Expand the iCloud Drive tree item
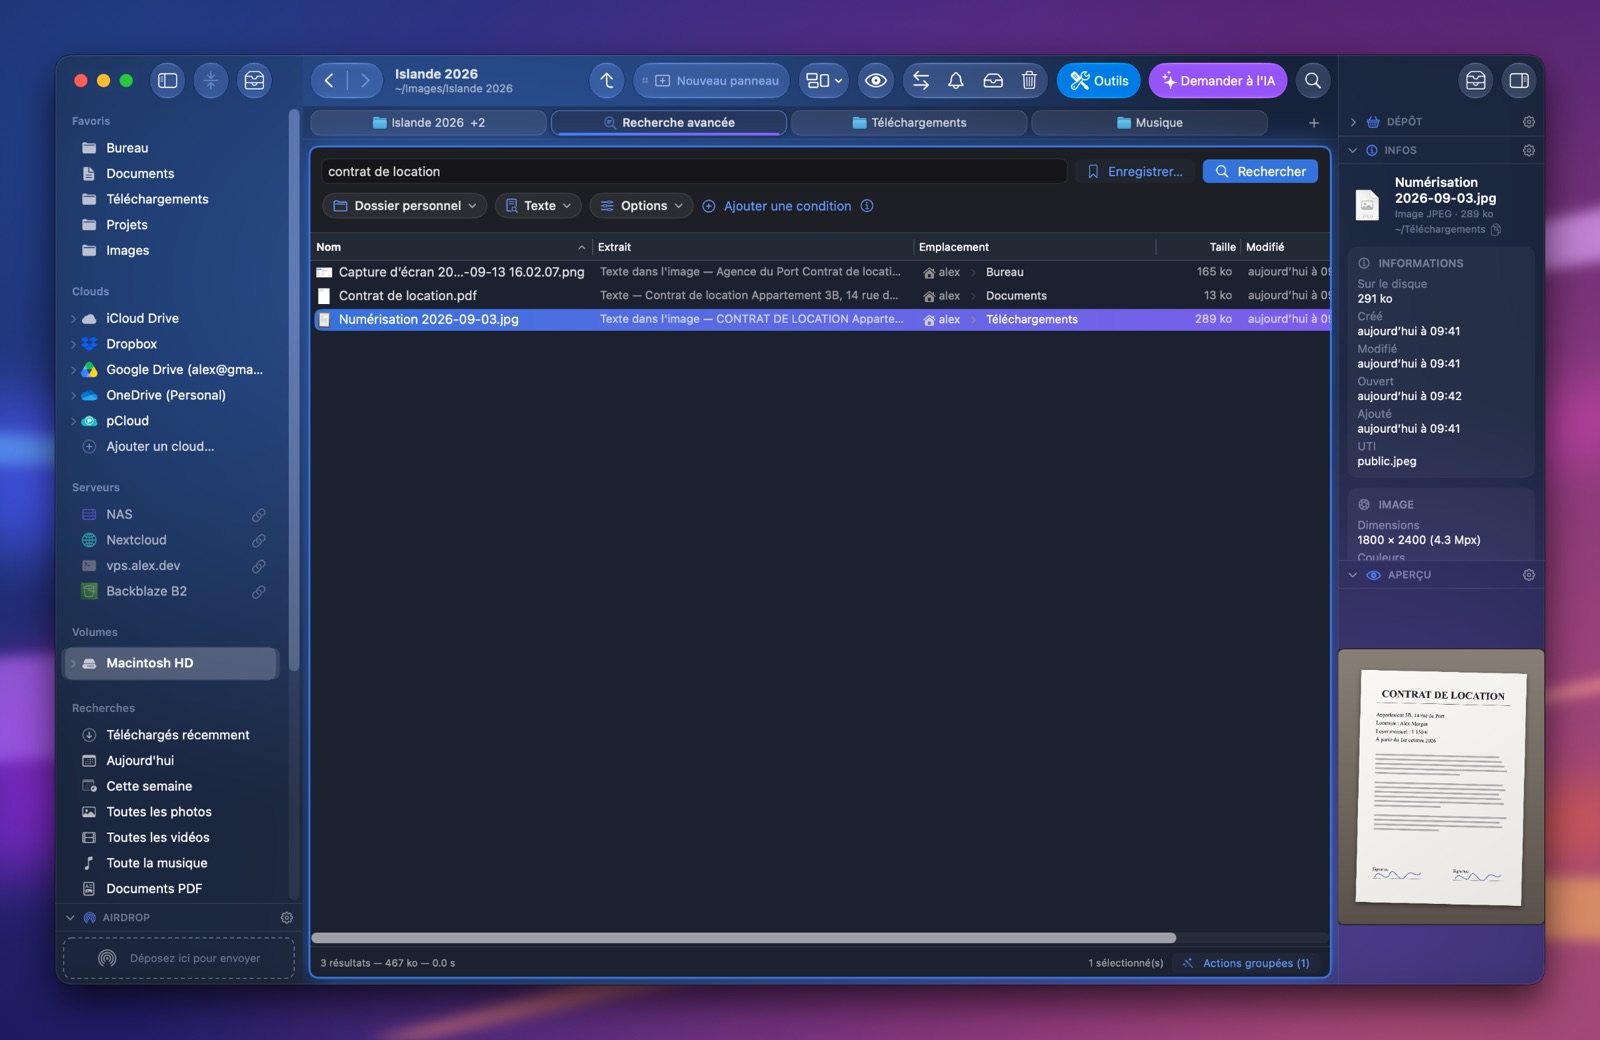This screenshot has width=1600, height=1040. [74, 319]
